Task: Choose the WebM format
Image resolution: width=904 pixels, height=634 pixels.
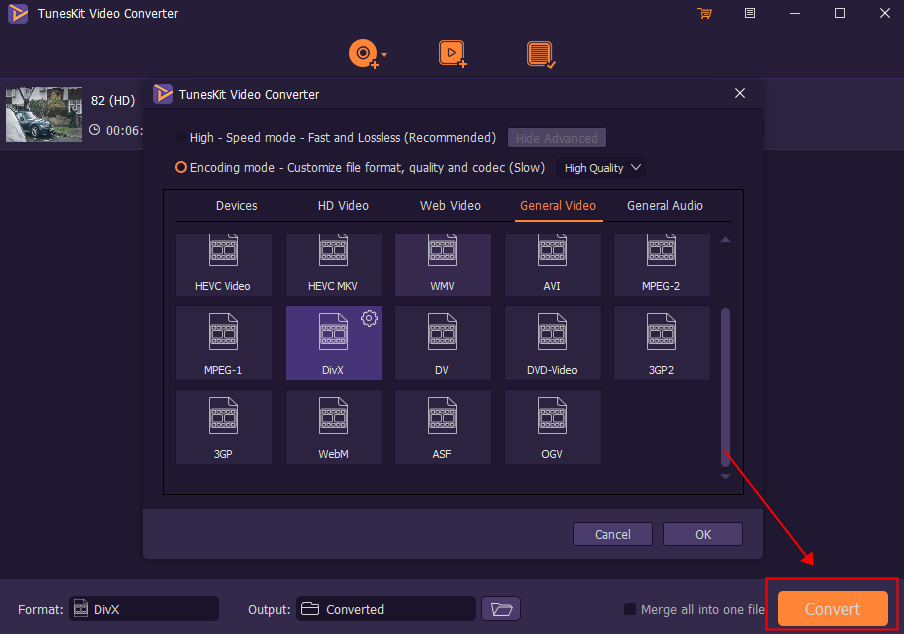Action: point(334,427)
